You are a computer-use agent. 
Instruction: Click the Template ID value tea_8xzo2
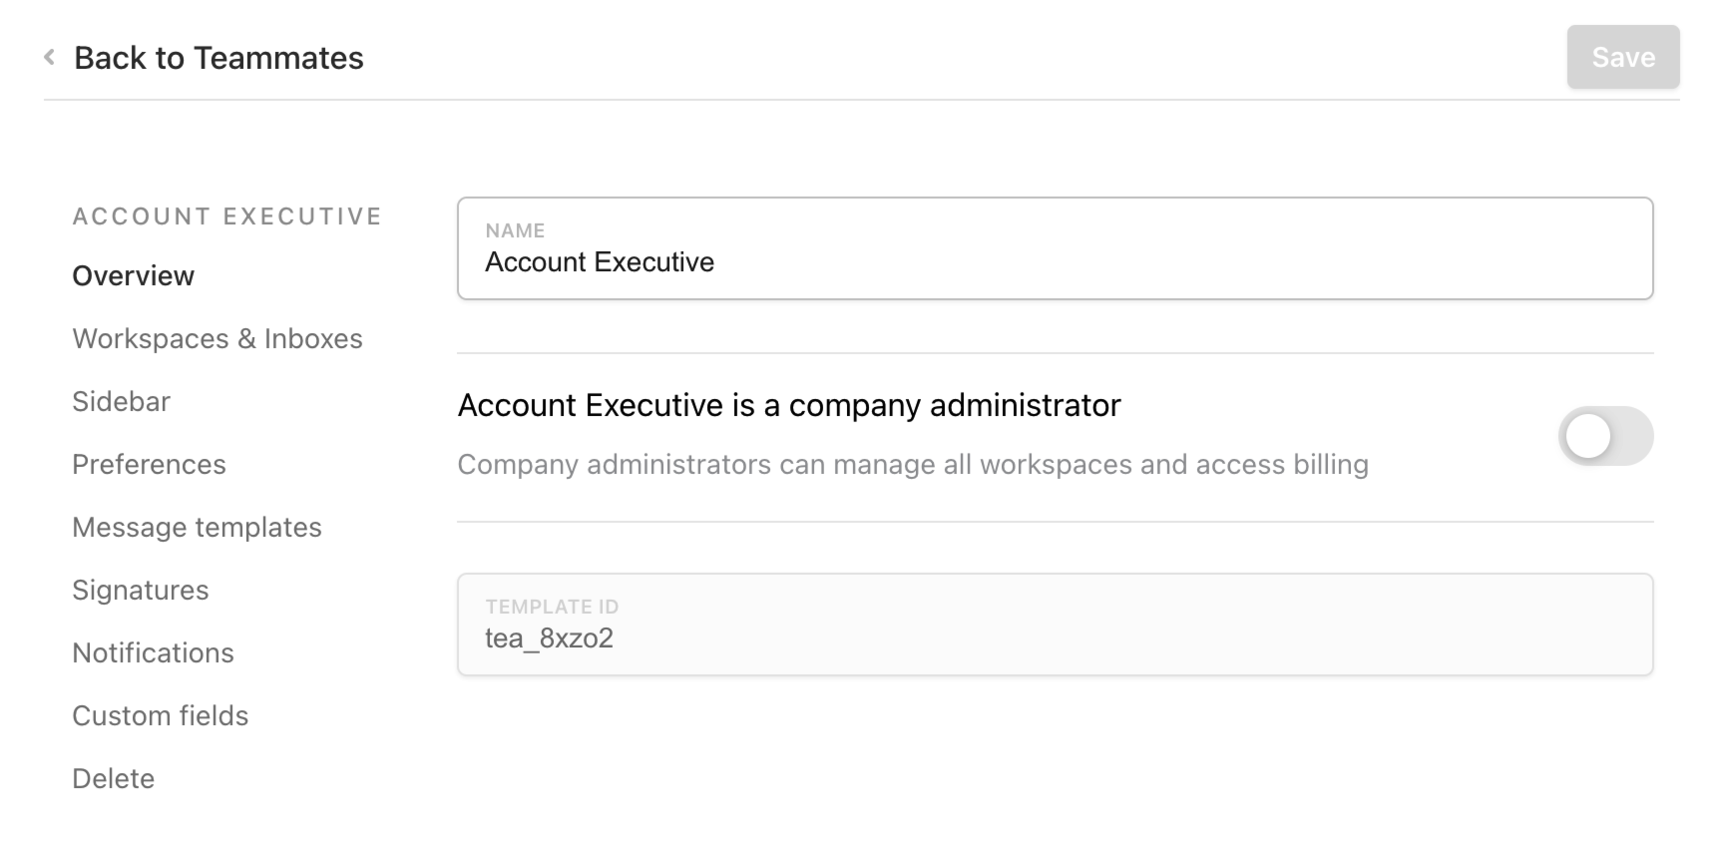[549, 639]
